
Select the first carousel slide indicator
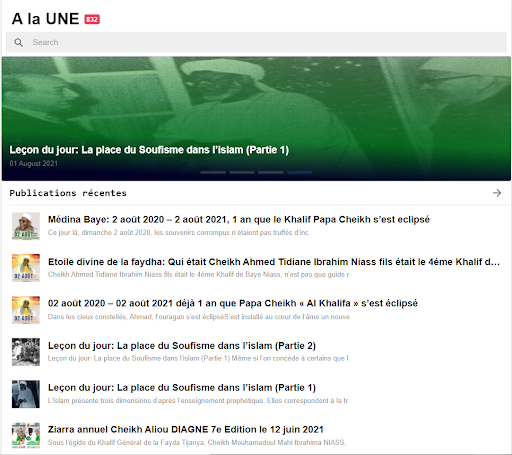pos(213,172)
